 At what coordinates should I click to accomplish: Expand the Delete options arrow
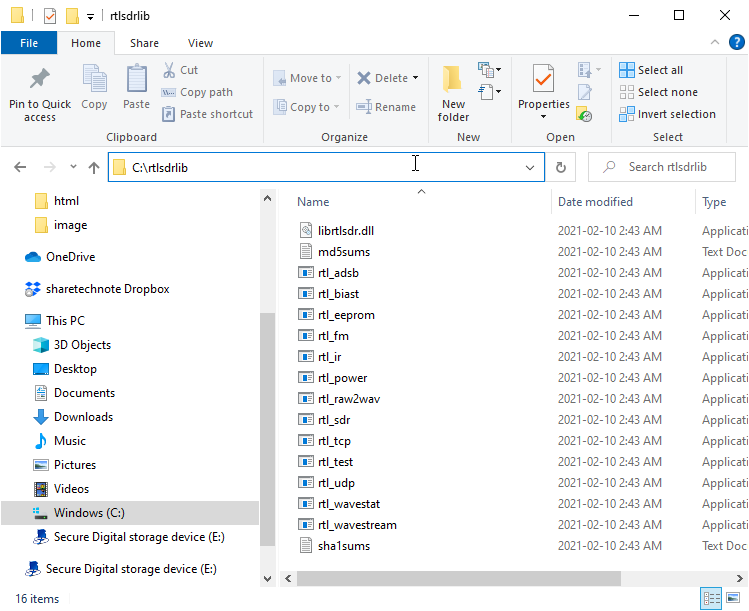pos(416,78)
